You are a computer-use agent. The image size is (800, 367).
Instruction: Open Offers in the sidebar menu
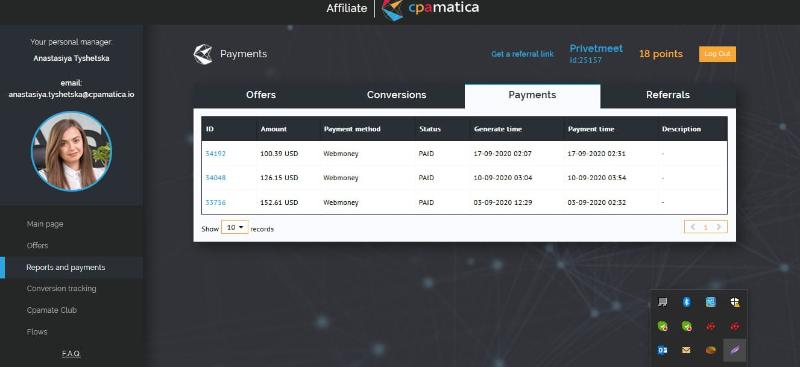click(x=37, y=246)
